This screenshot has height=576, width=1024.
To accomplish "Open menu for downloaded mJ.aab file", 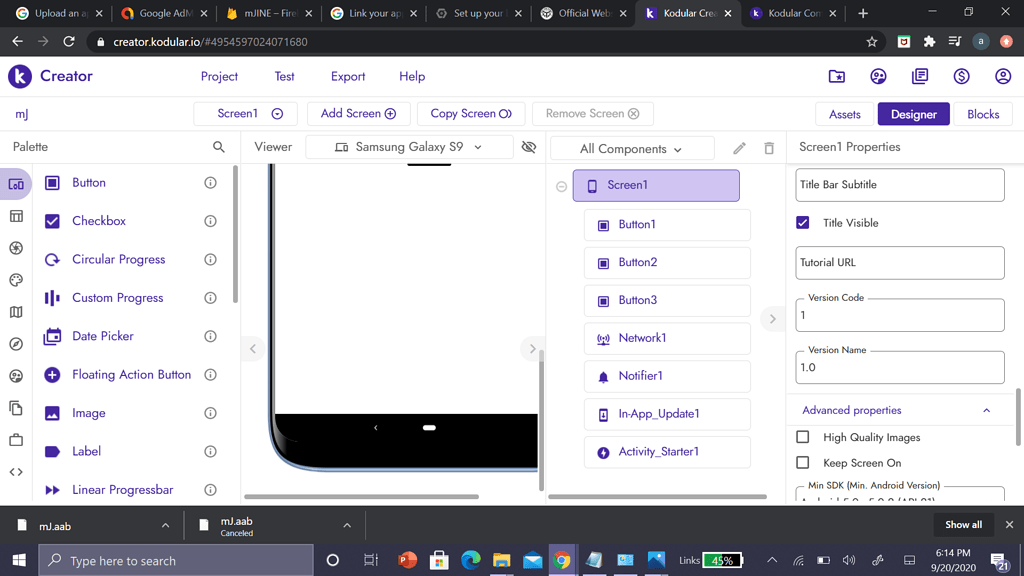I will point(165,526).
